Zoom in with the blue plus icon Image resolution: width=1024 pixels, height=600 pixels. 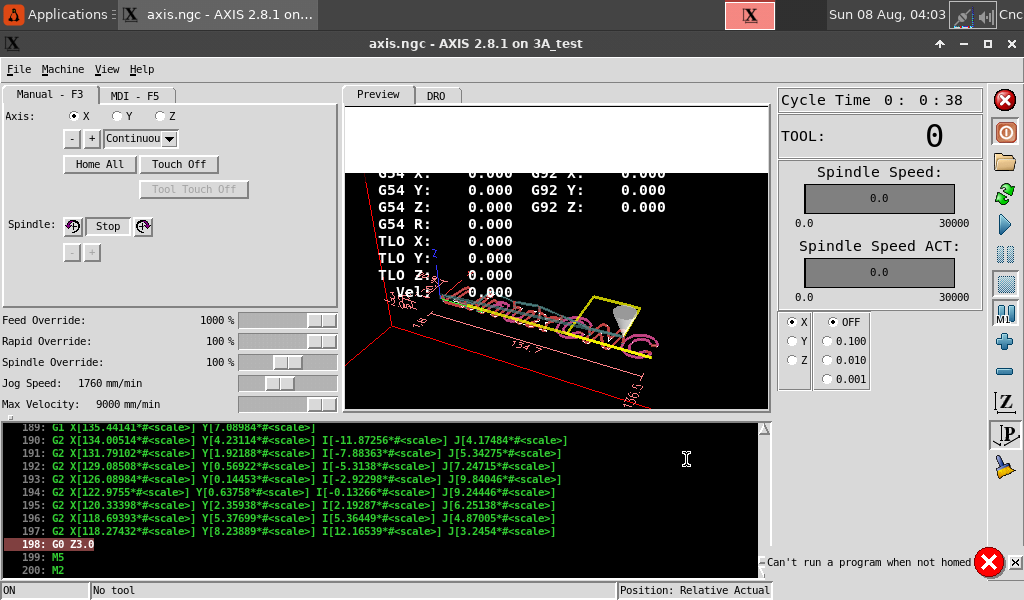pos(1005,341)
